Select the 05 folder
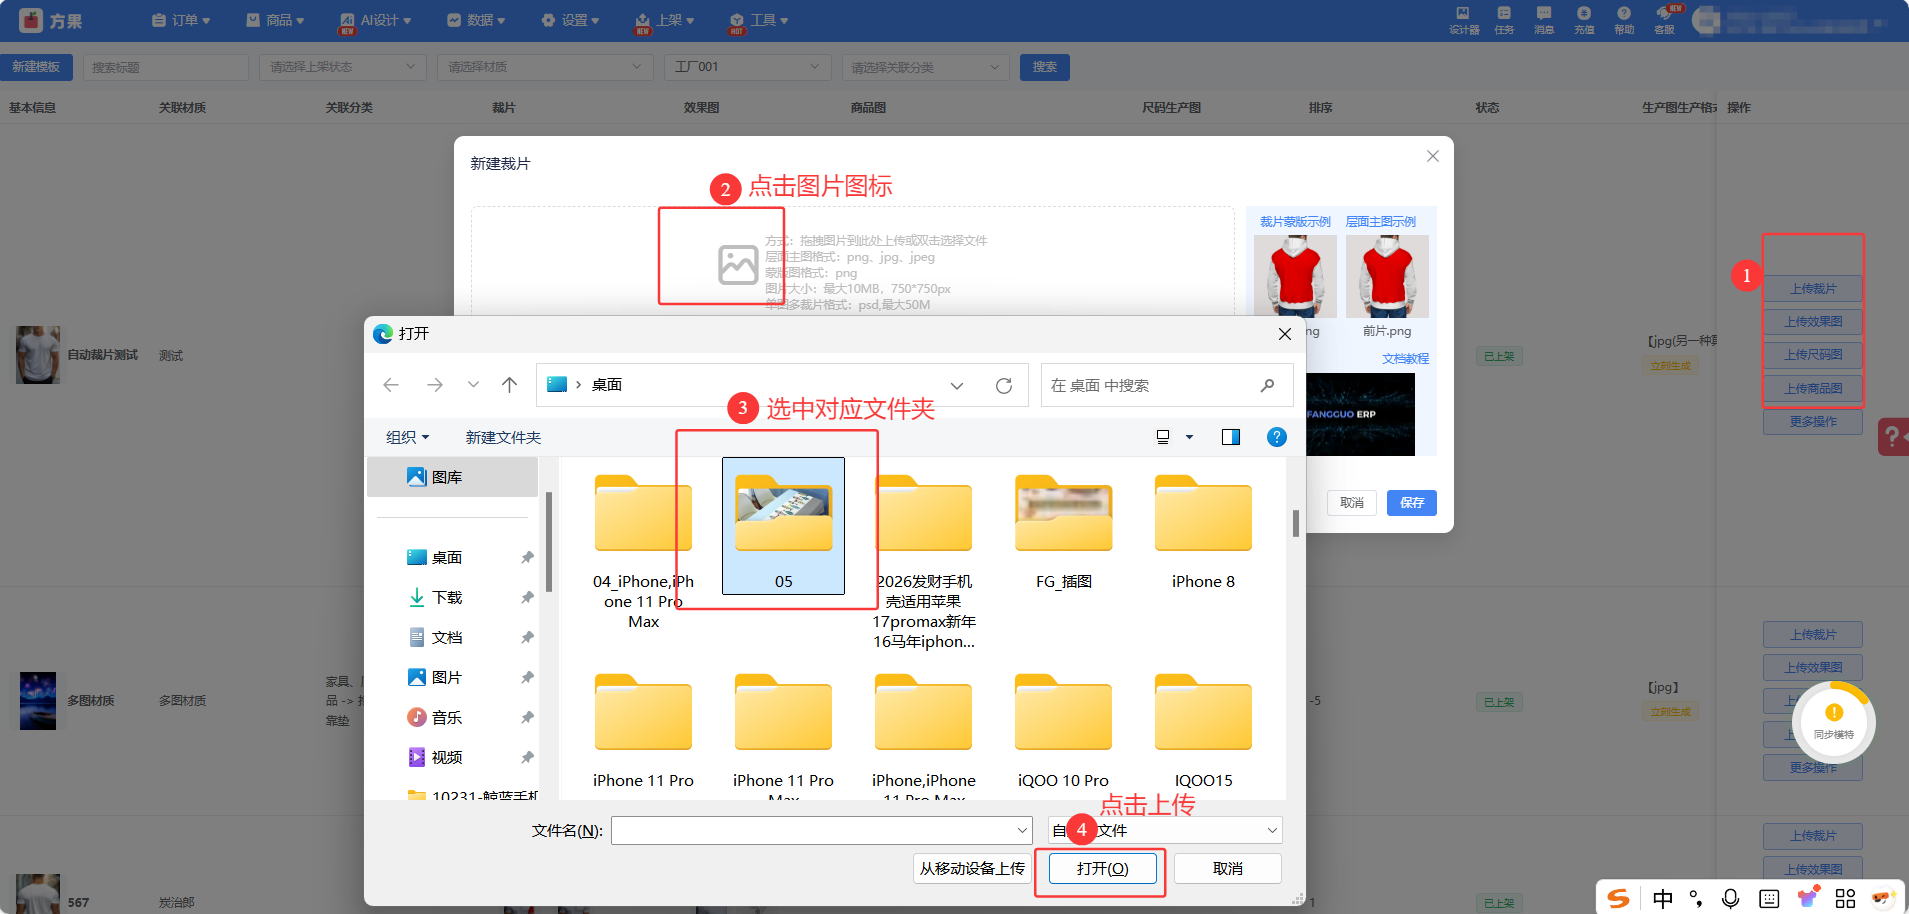This screenshot has width=1909, height=914. point(783,527)
